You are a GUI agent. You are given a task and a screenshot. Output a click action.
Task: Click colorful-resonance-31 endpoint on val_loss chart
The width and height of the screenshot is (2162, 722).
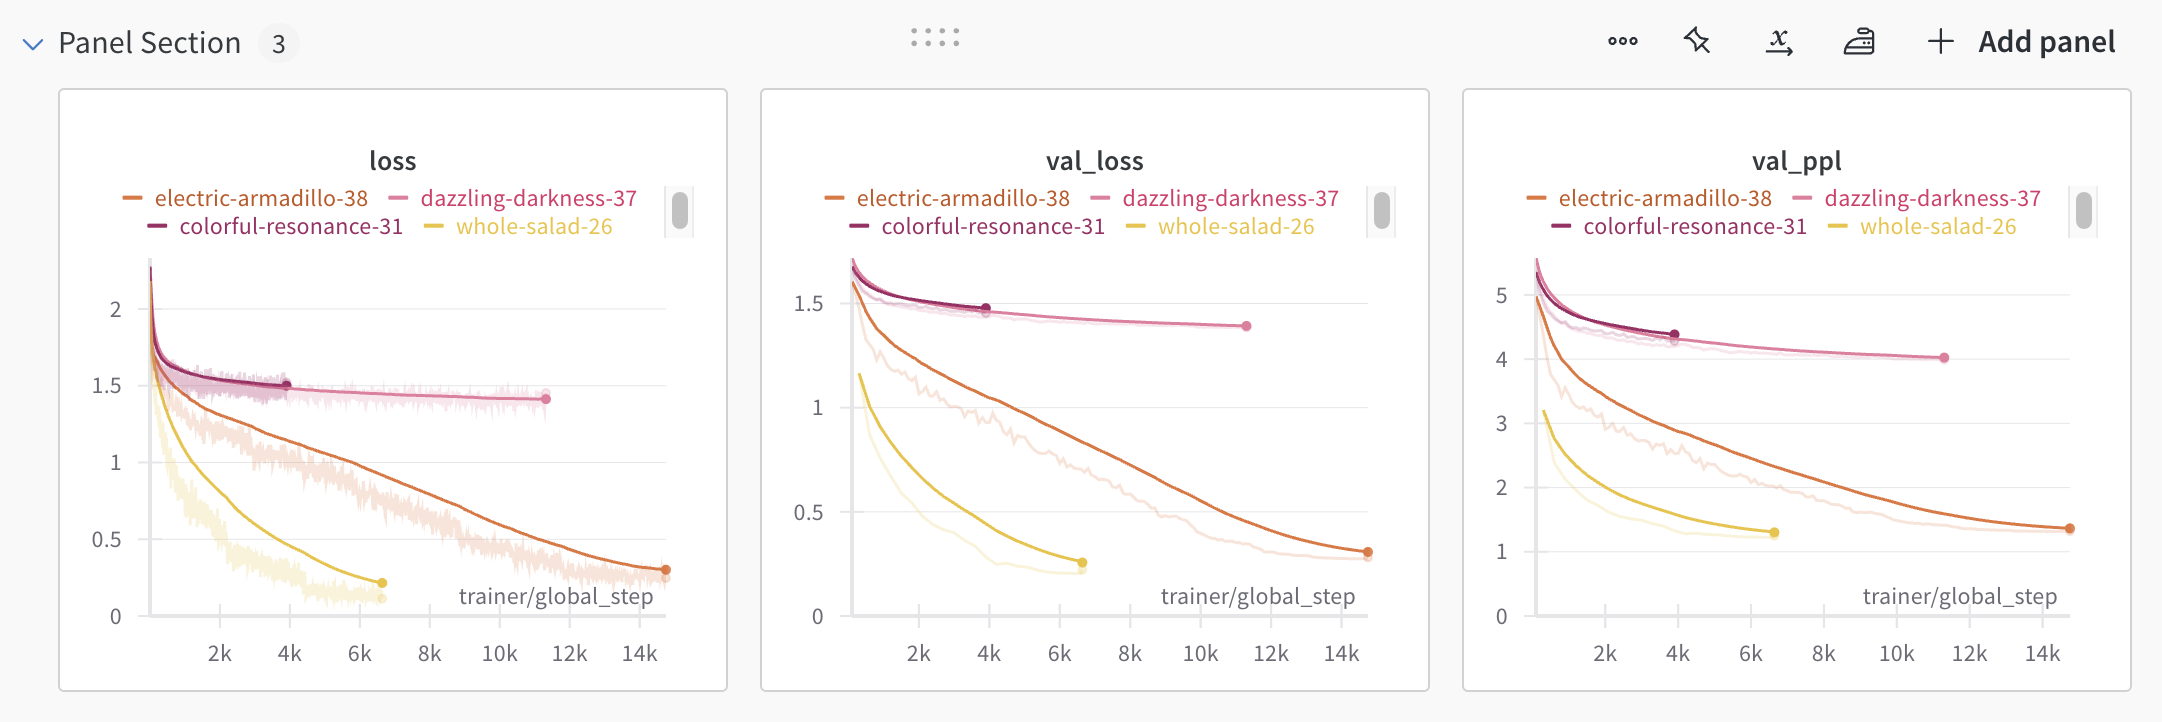tap(986, 308)
